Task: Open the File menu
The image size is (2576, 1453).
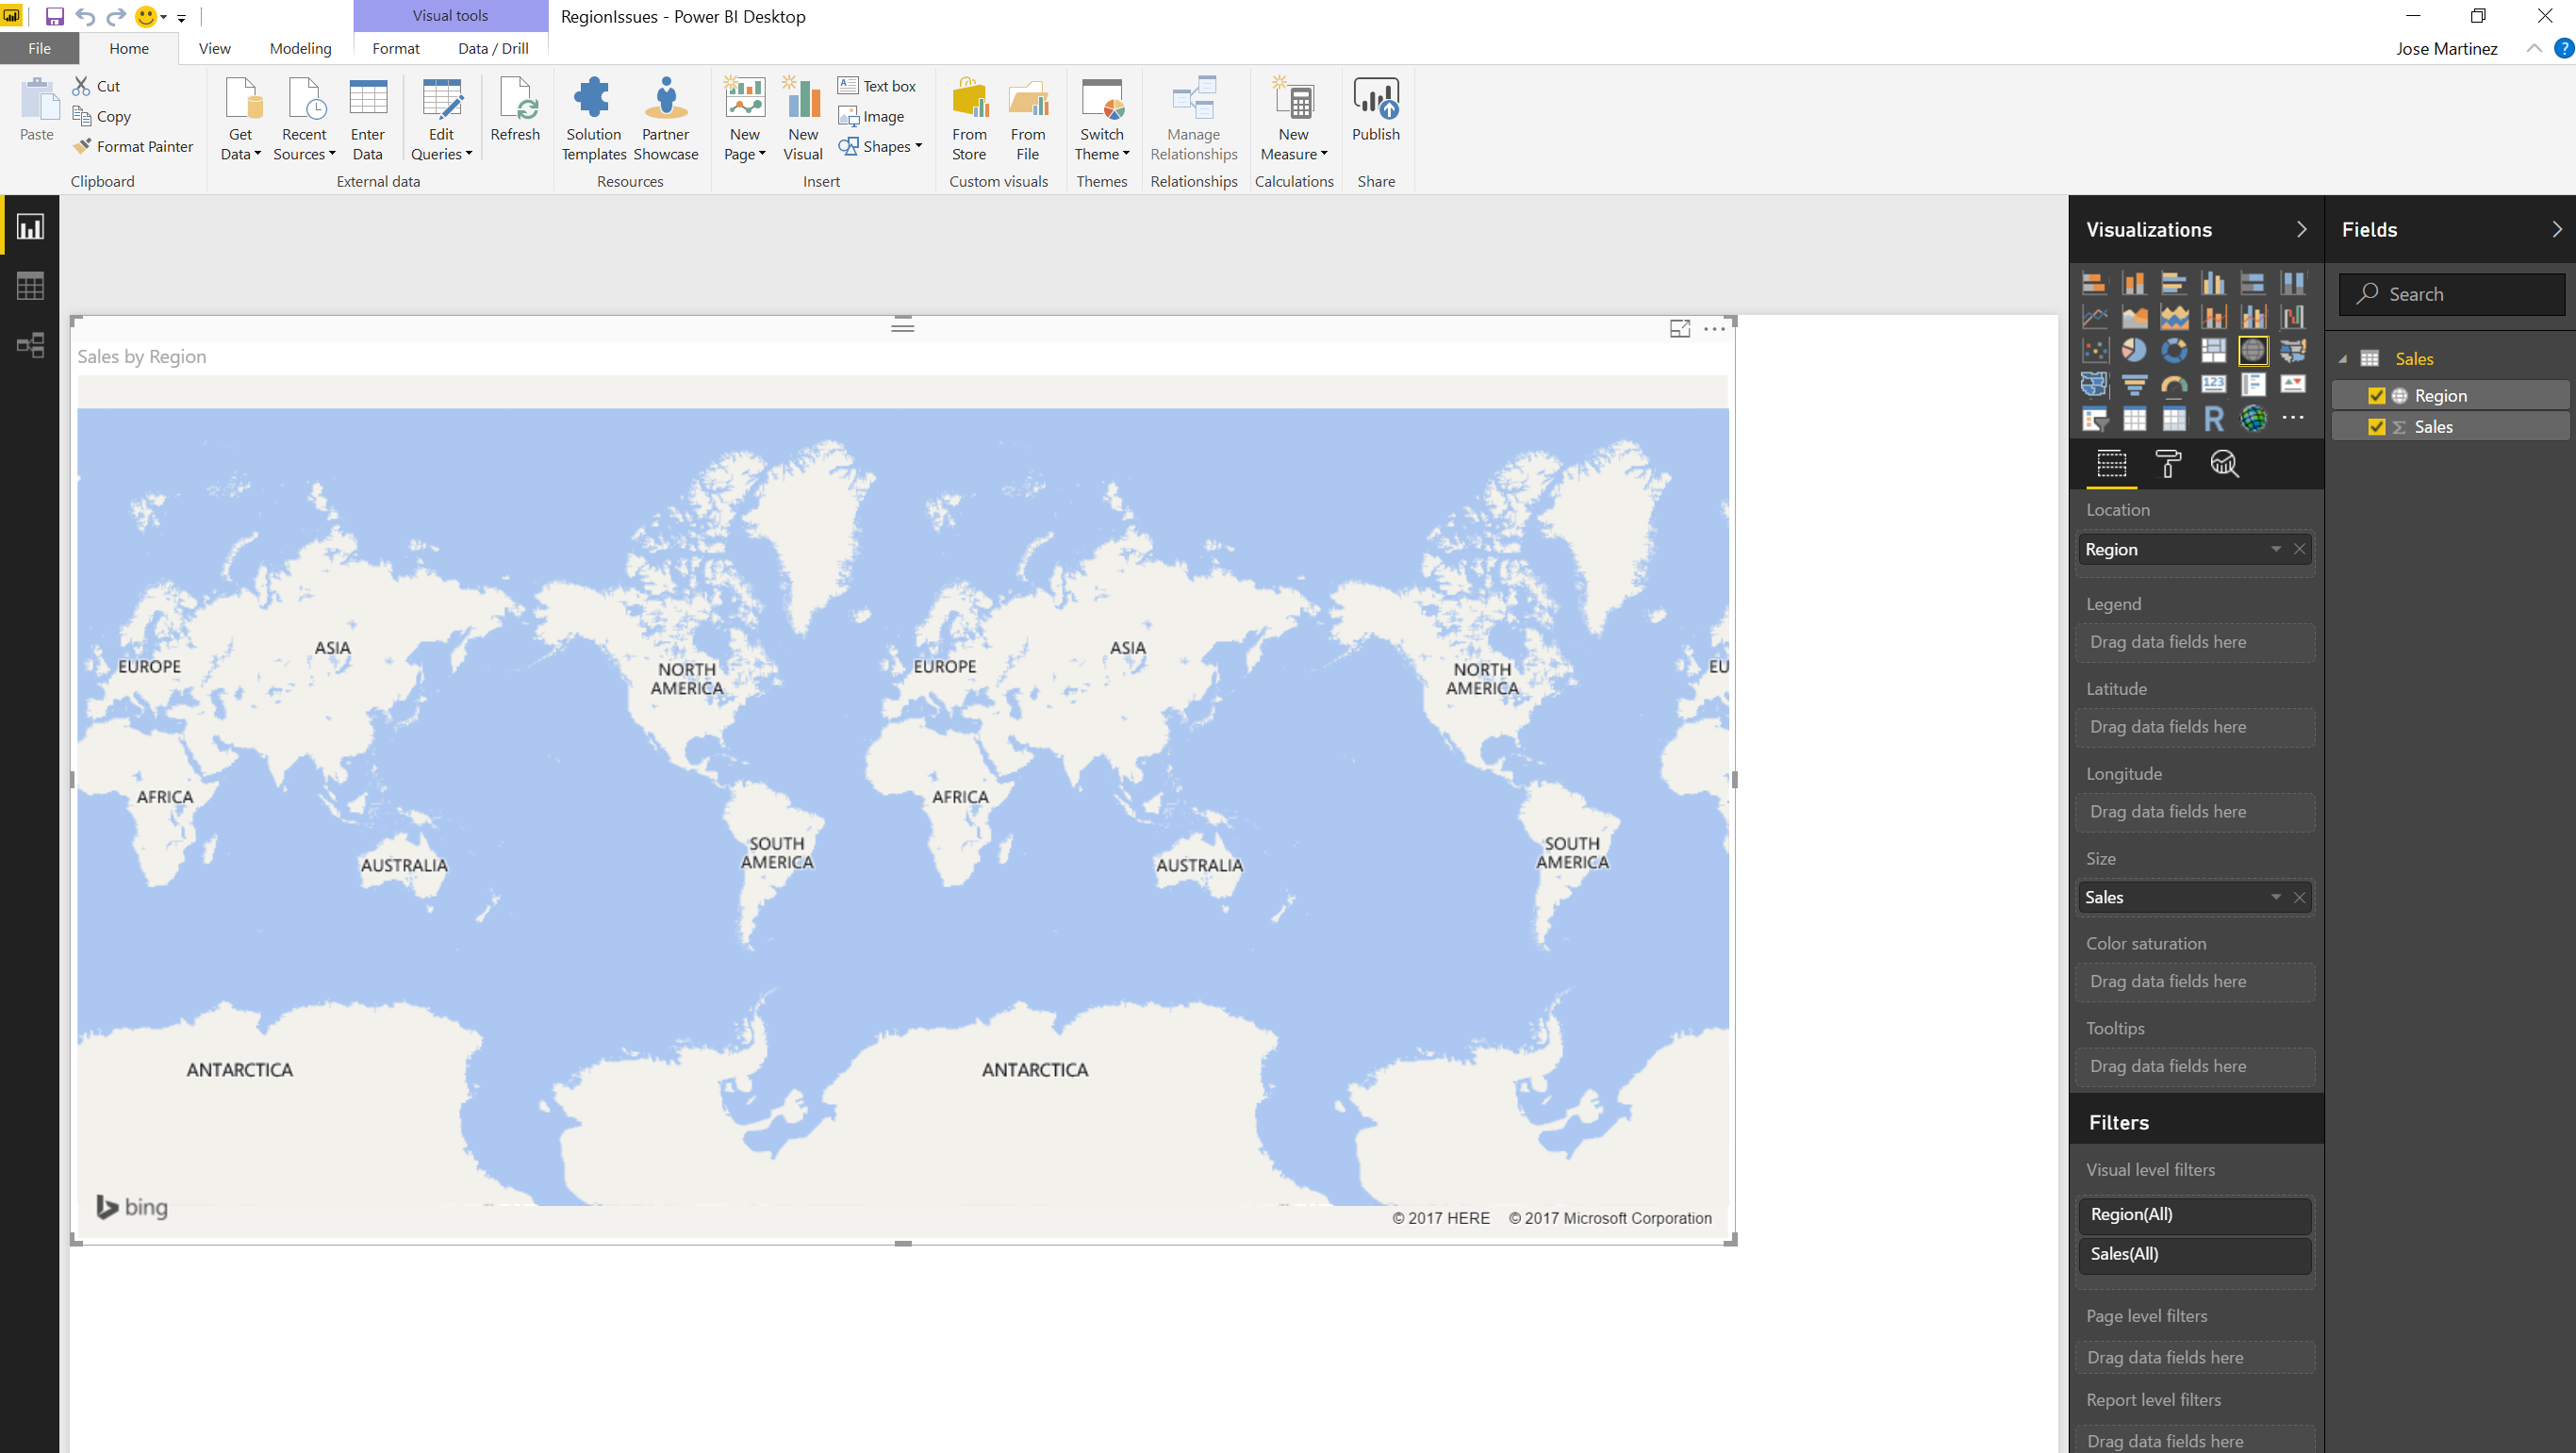Action: click(39, 48)
